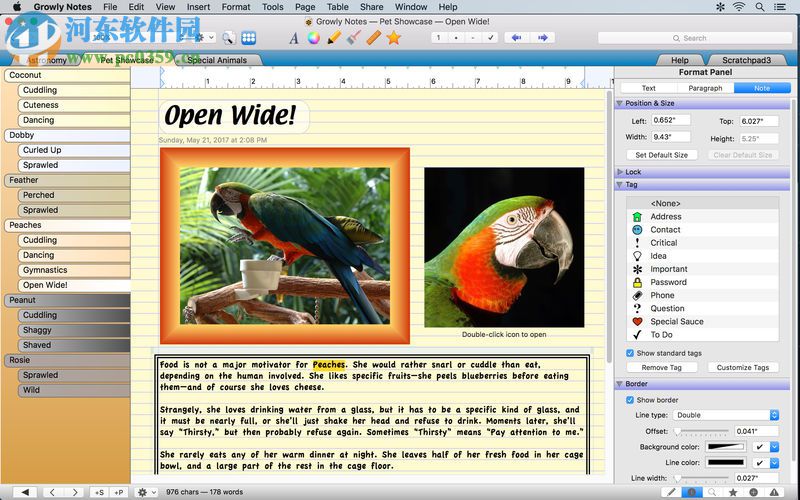Open the Background color dropdown arrow
The image size is (800, 500).
point(774,447)
